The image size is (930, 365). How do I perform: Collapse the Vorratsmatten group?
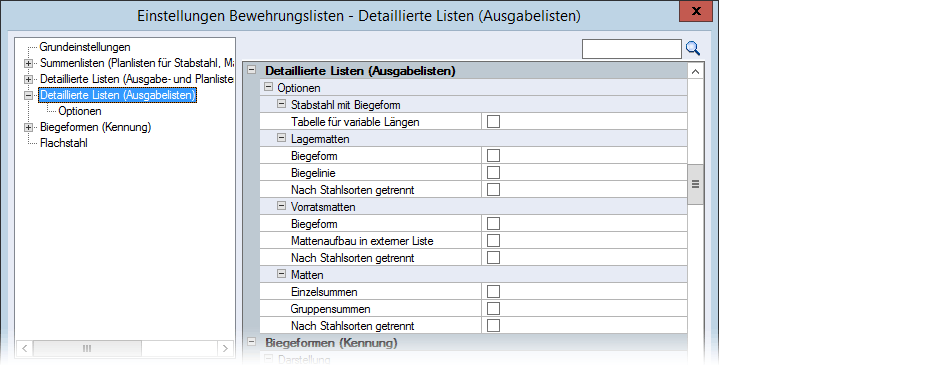(x=282, y=207)
